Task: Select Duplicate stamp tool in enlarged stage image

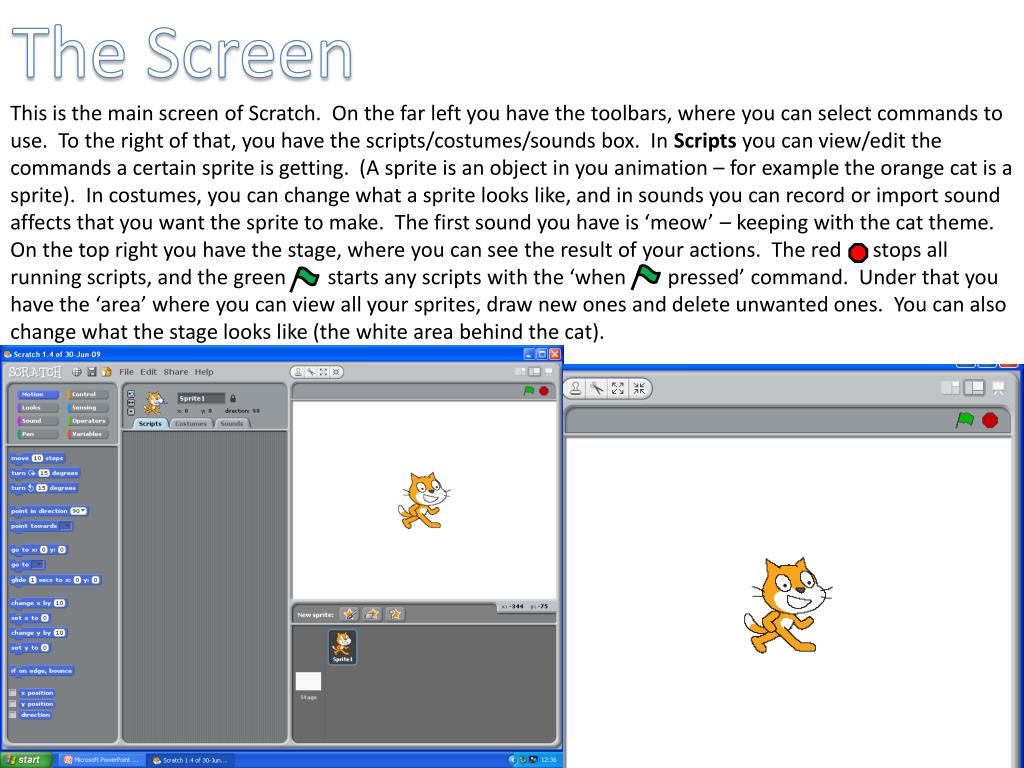Action: [576, 389]
